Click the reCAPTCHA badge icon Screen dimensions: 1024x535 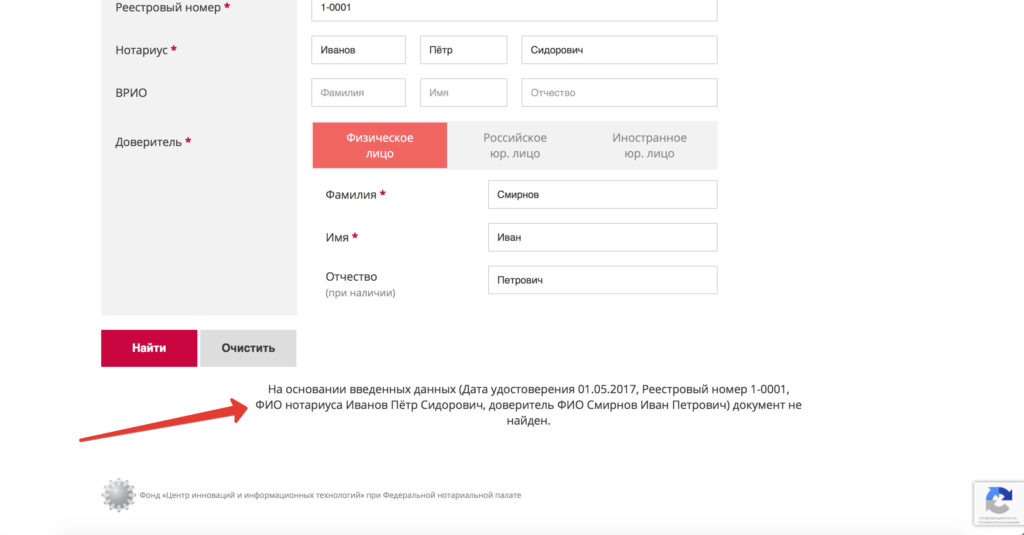(x=998, y=502)
